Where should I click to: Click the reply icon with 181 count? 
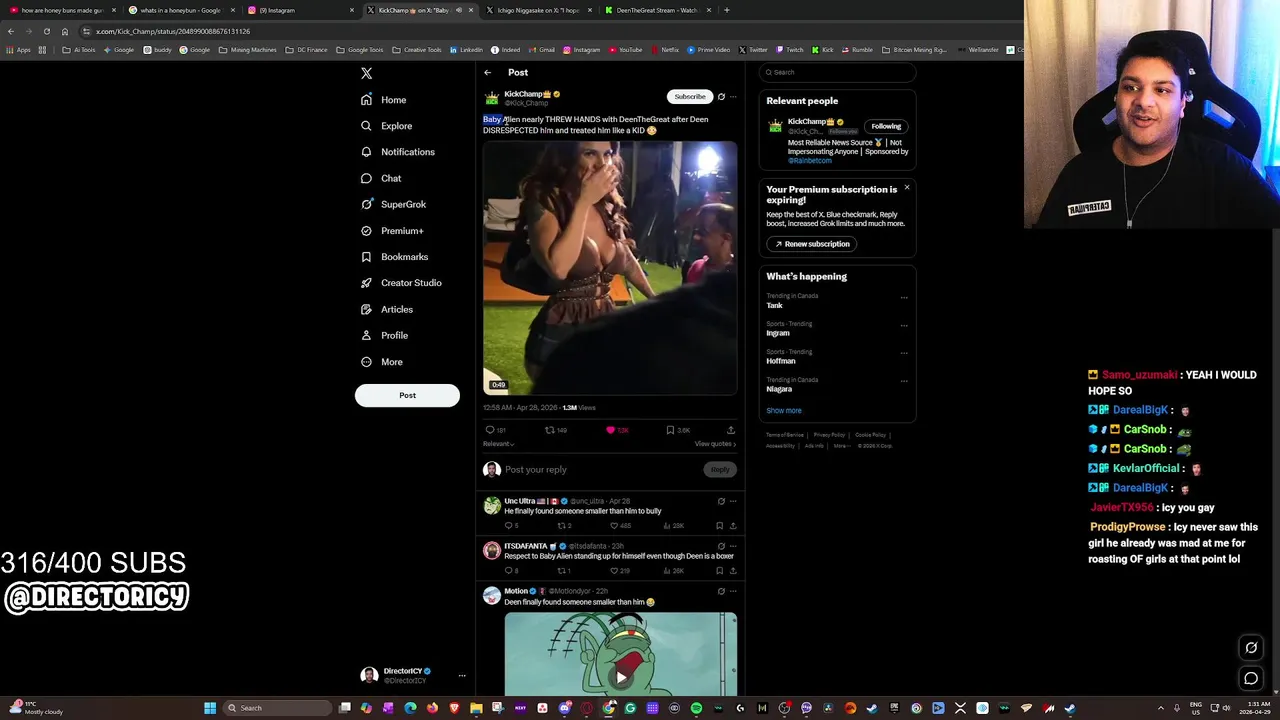pyautogui.click(x=490, y=430)
